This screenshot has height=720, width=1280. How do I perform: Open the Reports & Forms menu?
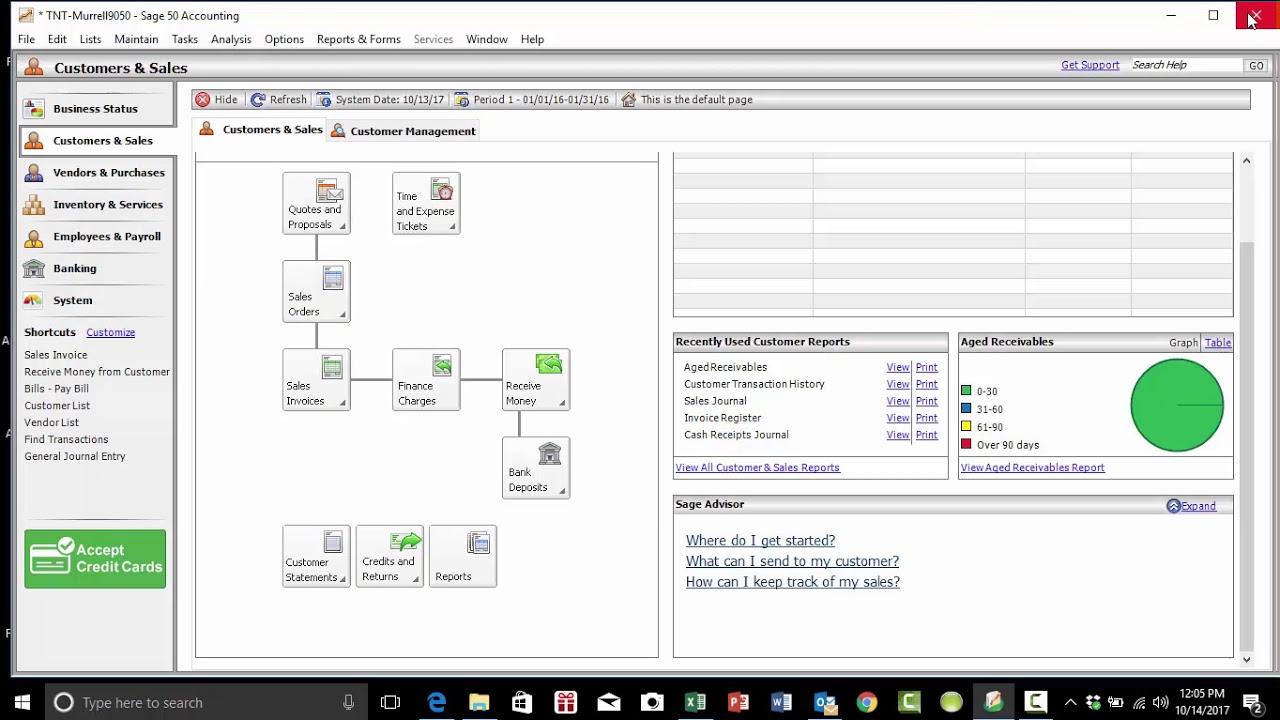click(359, 40)
